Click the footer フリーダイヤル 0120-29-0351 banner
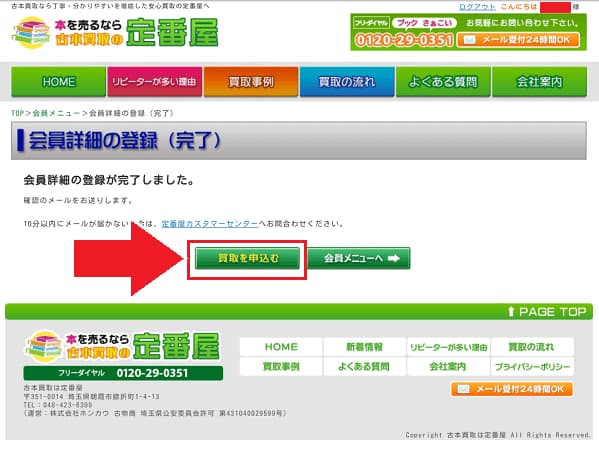Image resolution: width=599 pixels, height=459 pixels. click(123, 373)
